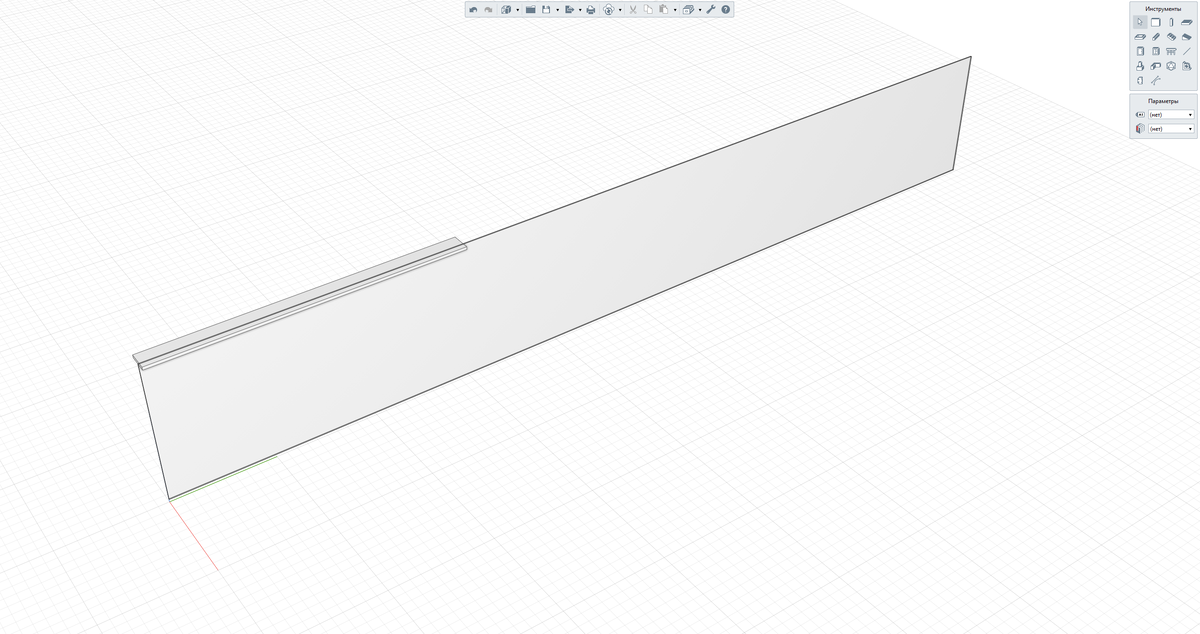Select the double door cabinet tool
The width and height of the screenshot is (1200, 634).
(x=1155, y=51)
